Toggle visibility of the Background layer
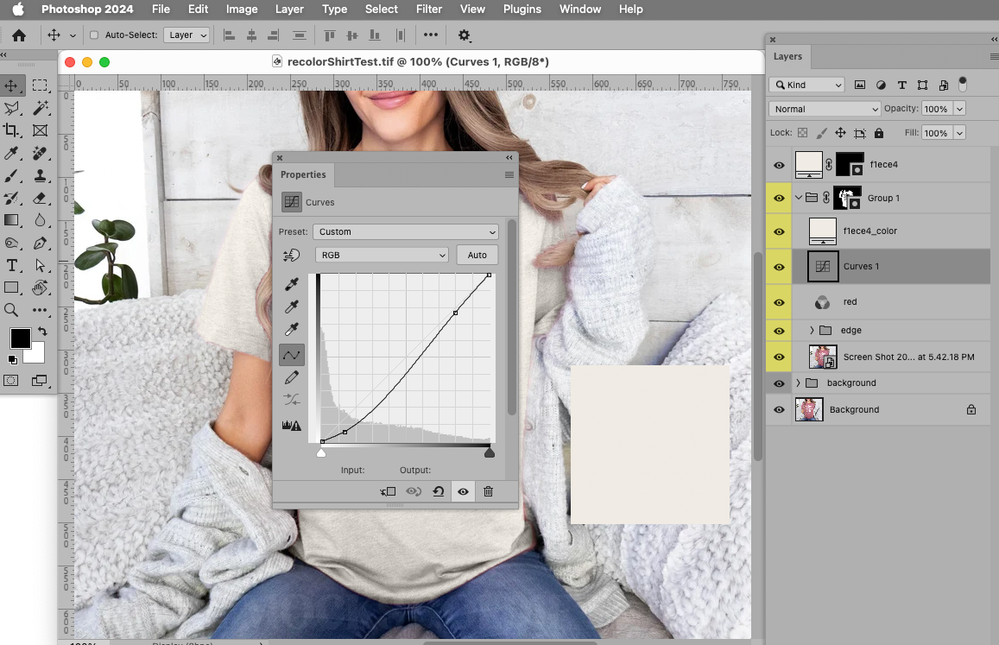This screenshot has width=999, height=645. pos(779,409)
